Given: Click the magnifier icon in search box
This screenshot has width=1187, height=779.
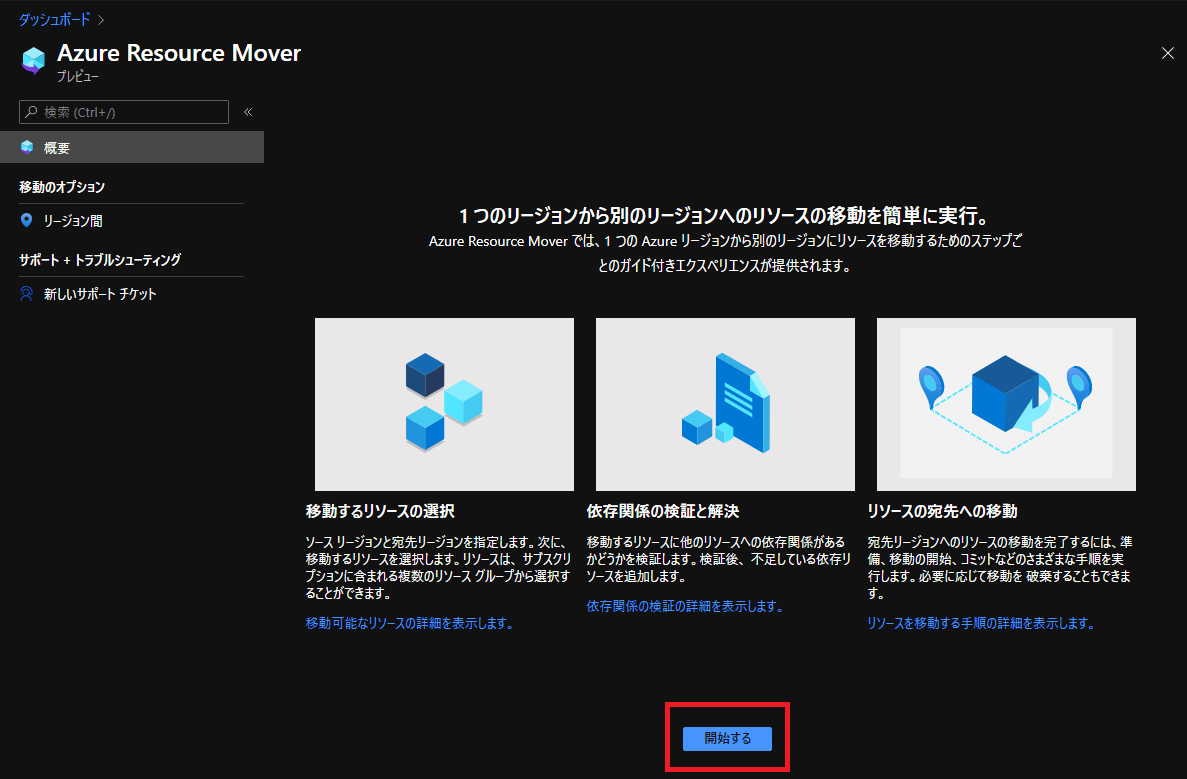Looking at the screenshot, I should [31, 112].
